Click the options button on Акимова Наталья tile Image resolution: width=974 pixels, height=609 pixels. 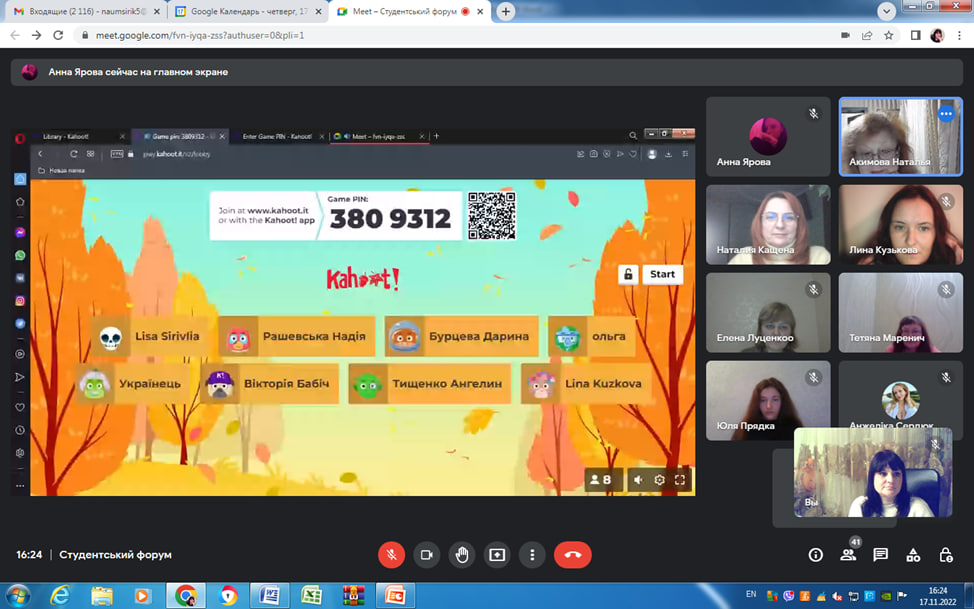pos(946,114)
